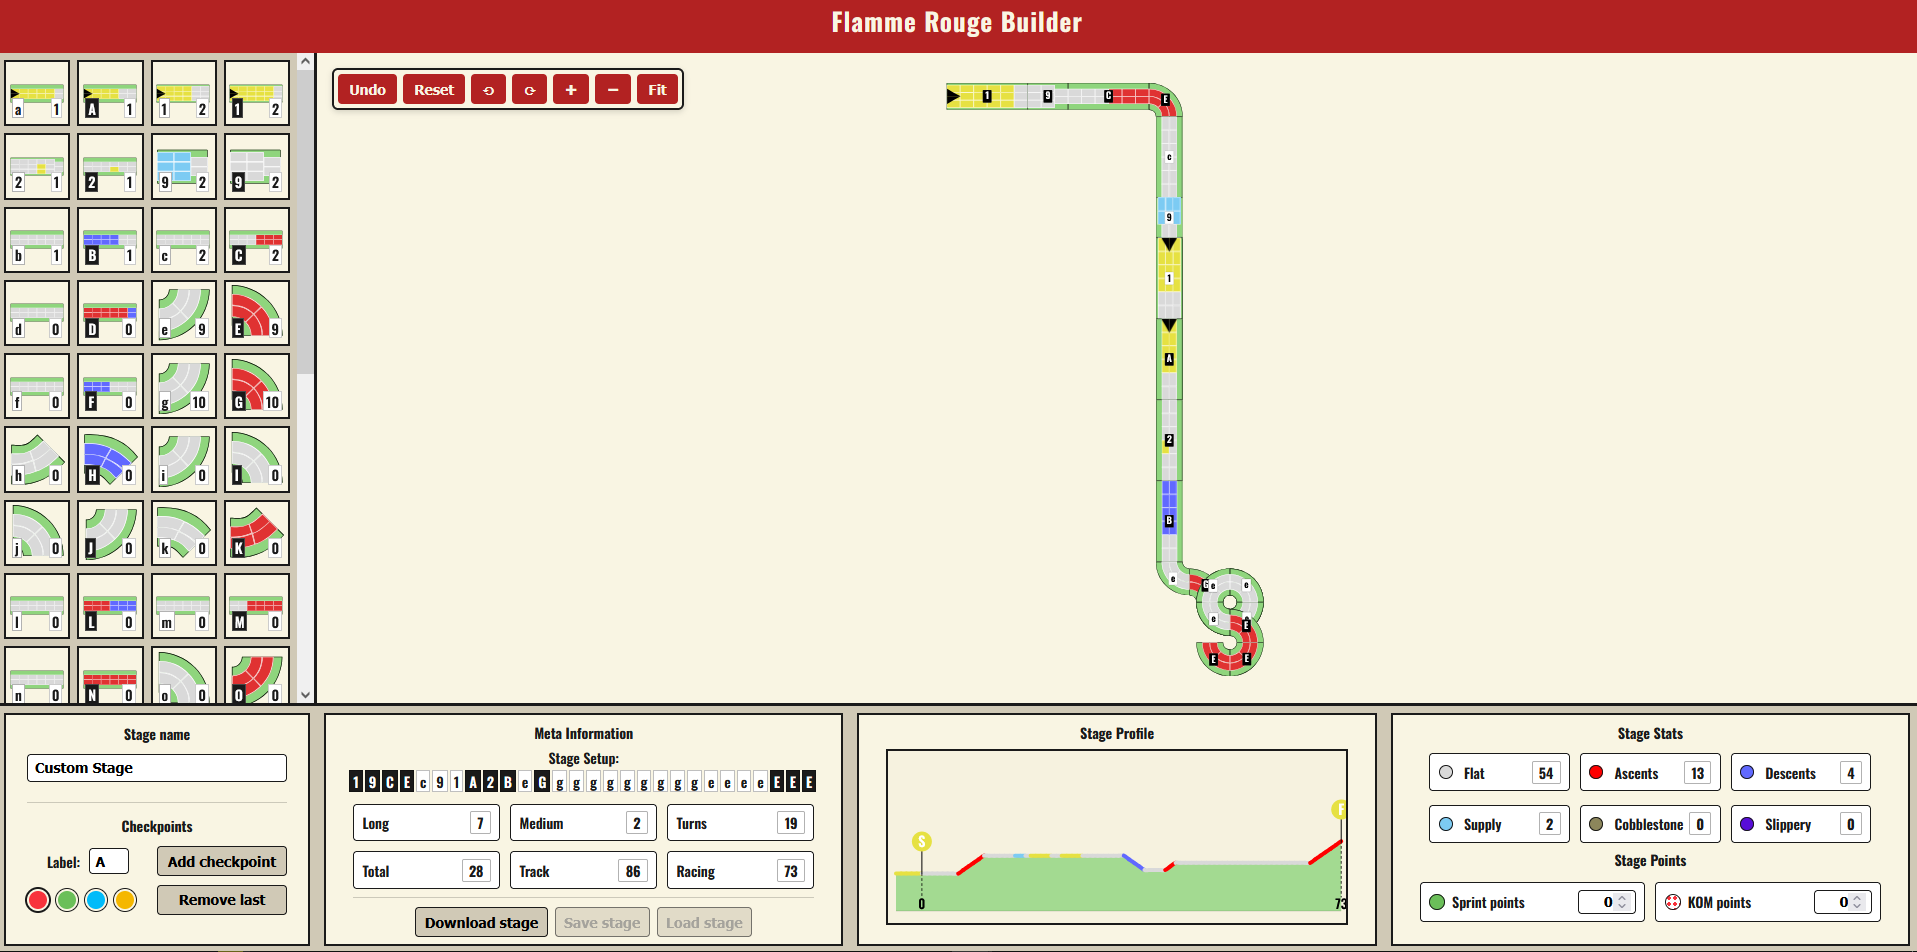Image resolution: width=1917 pixels, height=952 pixels.
Task: Click the checkpoint Label input 'A'
Action: point(109,861)
